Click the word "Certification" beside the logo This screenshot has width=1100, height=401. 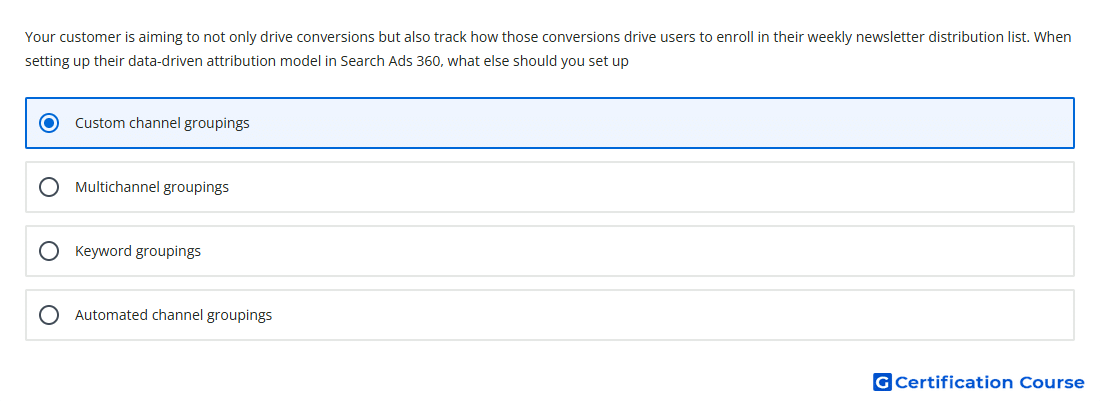[x=954, y=382]
